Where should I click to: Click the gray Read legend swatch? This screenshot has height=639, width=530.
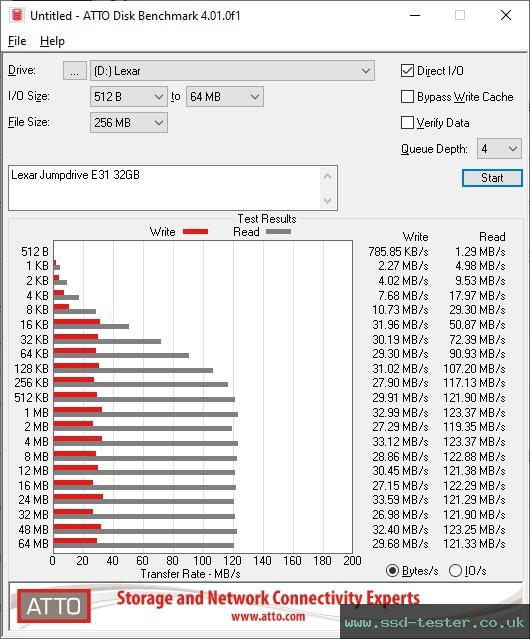[x=278, y=231]
